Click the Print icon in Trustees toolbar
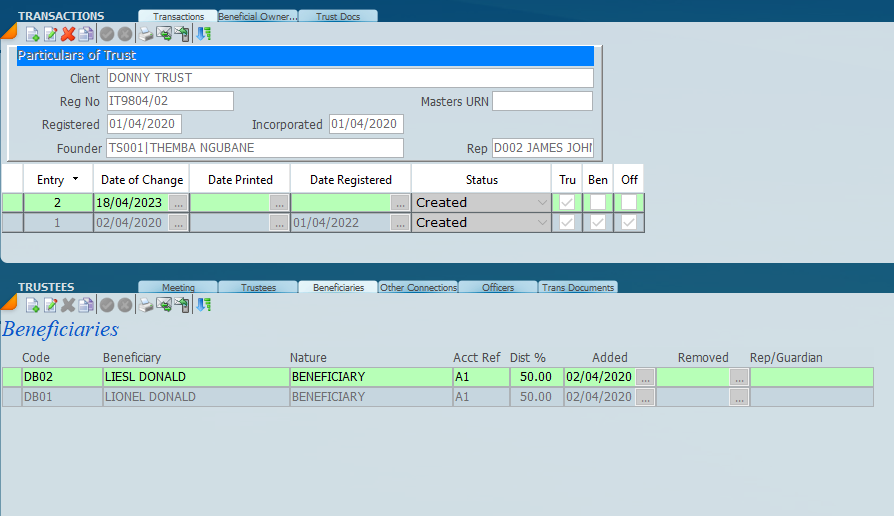Image resolution: width=894 pixels, height=516 pixels. click(x=146, y=305)
